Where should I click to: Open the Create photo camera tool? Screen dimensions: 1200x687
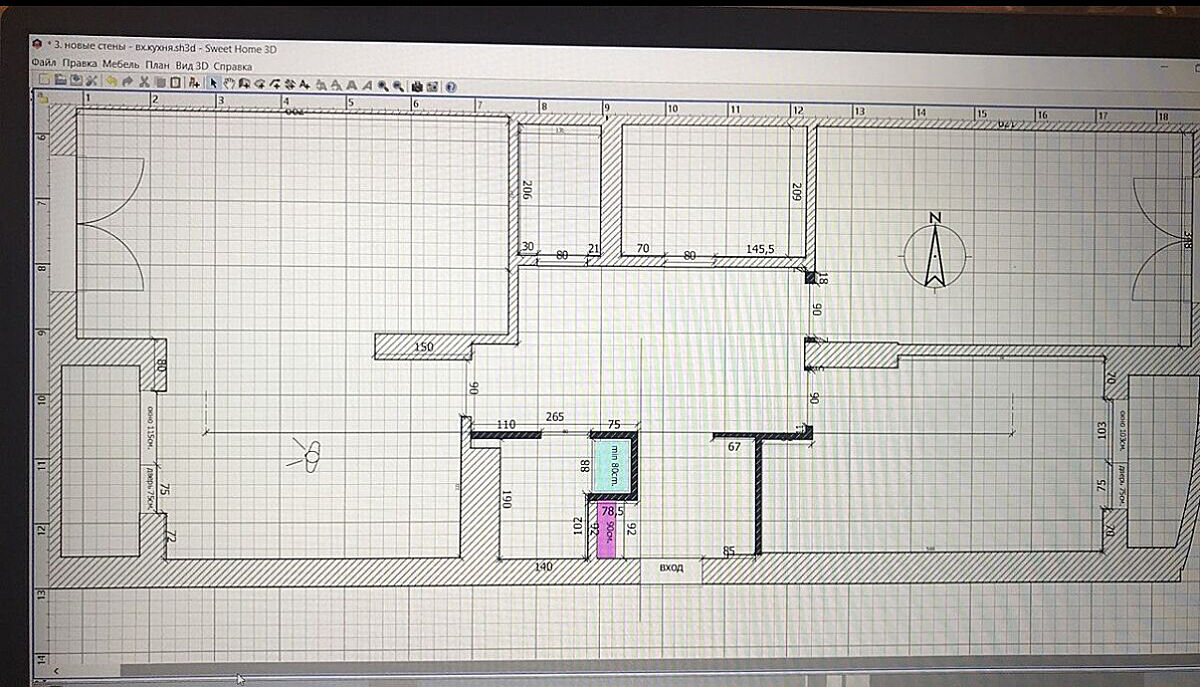417,84
